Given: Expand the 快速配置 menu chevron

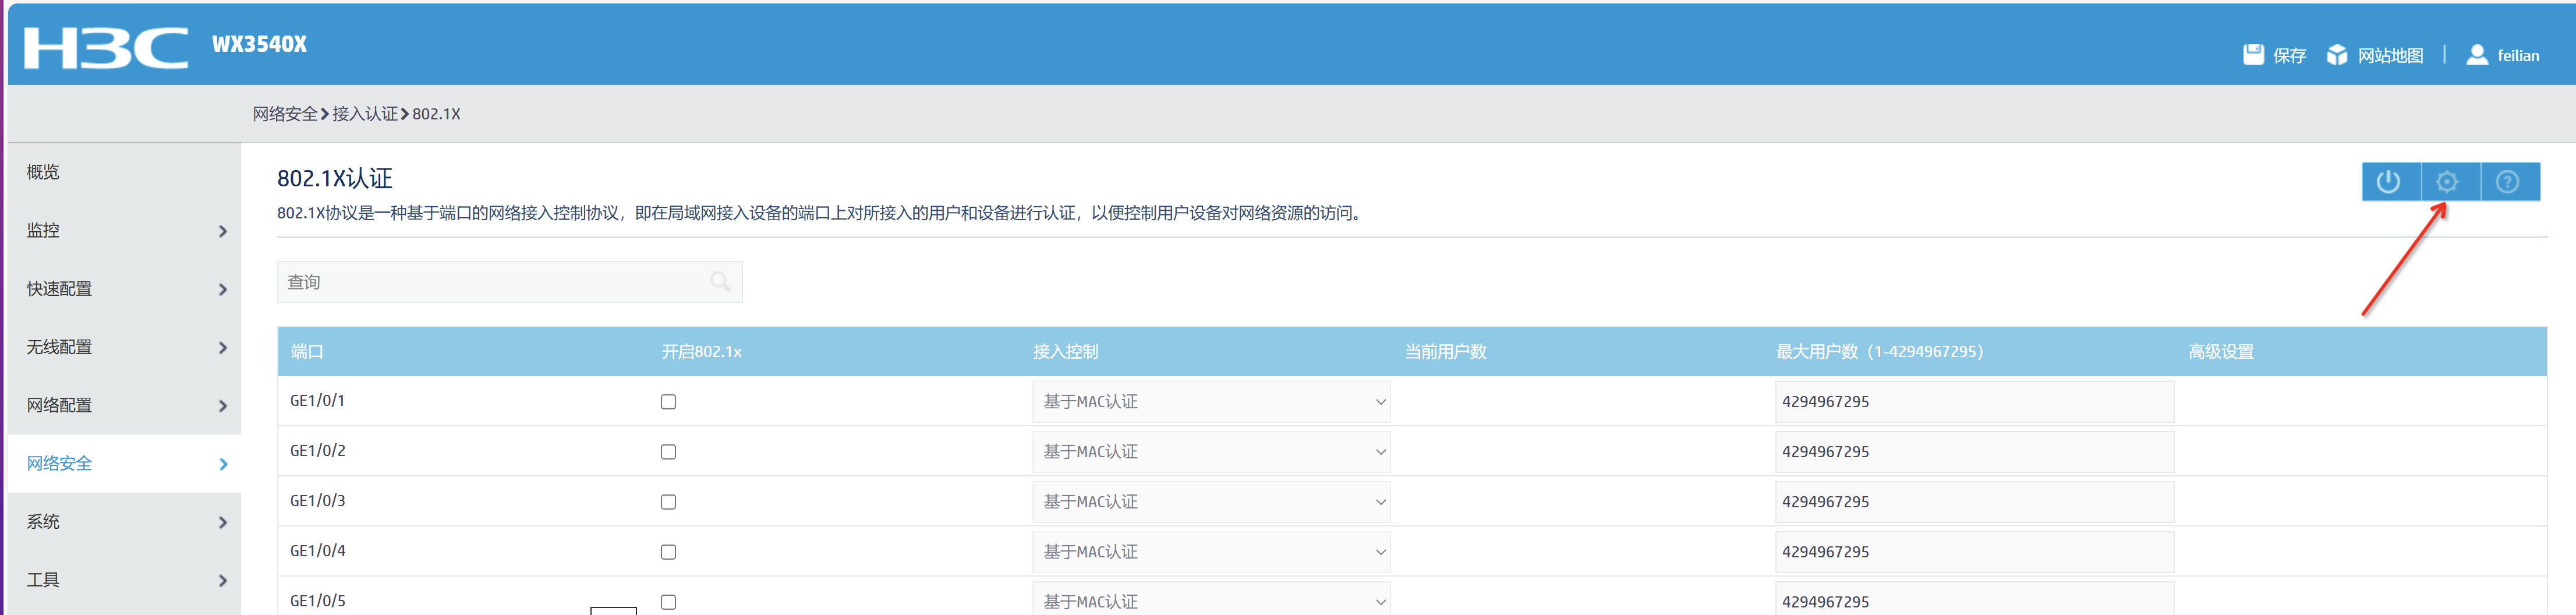Looking at the screenshot, I should click(x=223, y=290).
